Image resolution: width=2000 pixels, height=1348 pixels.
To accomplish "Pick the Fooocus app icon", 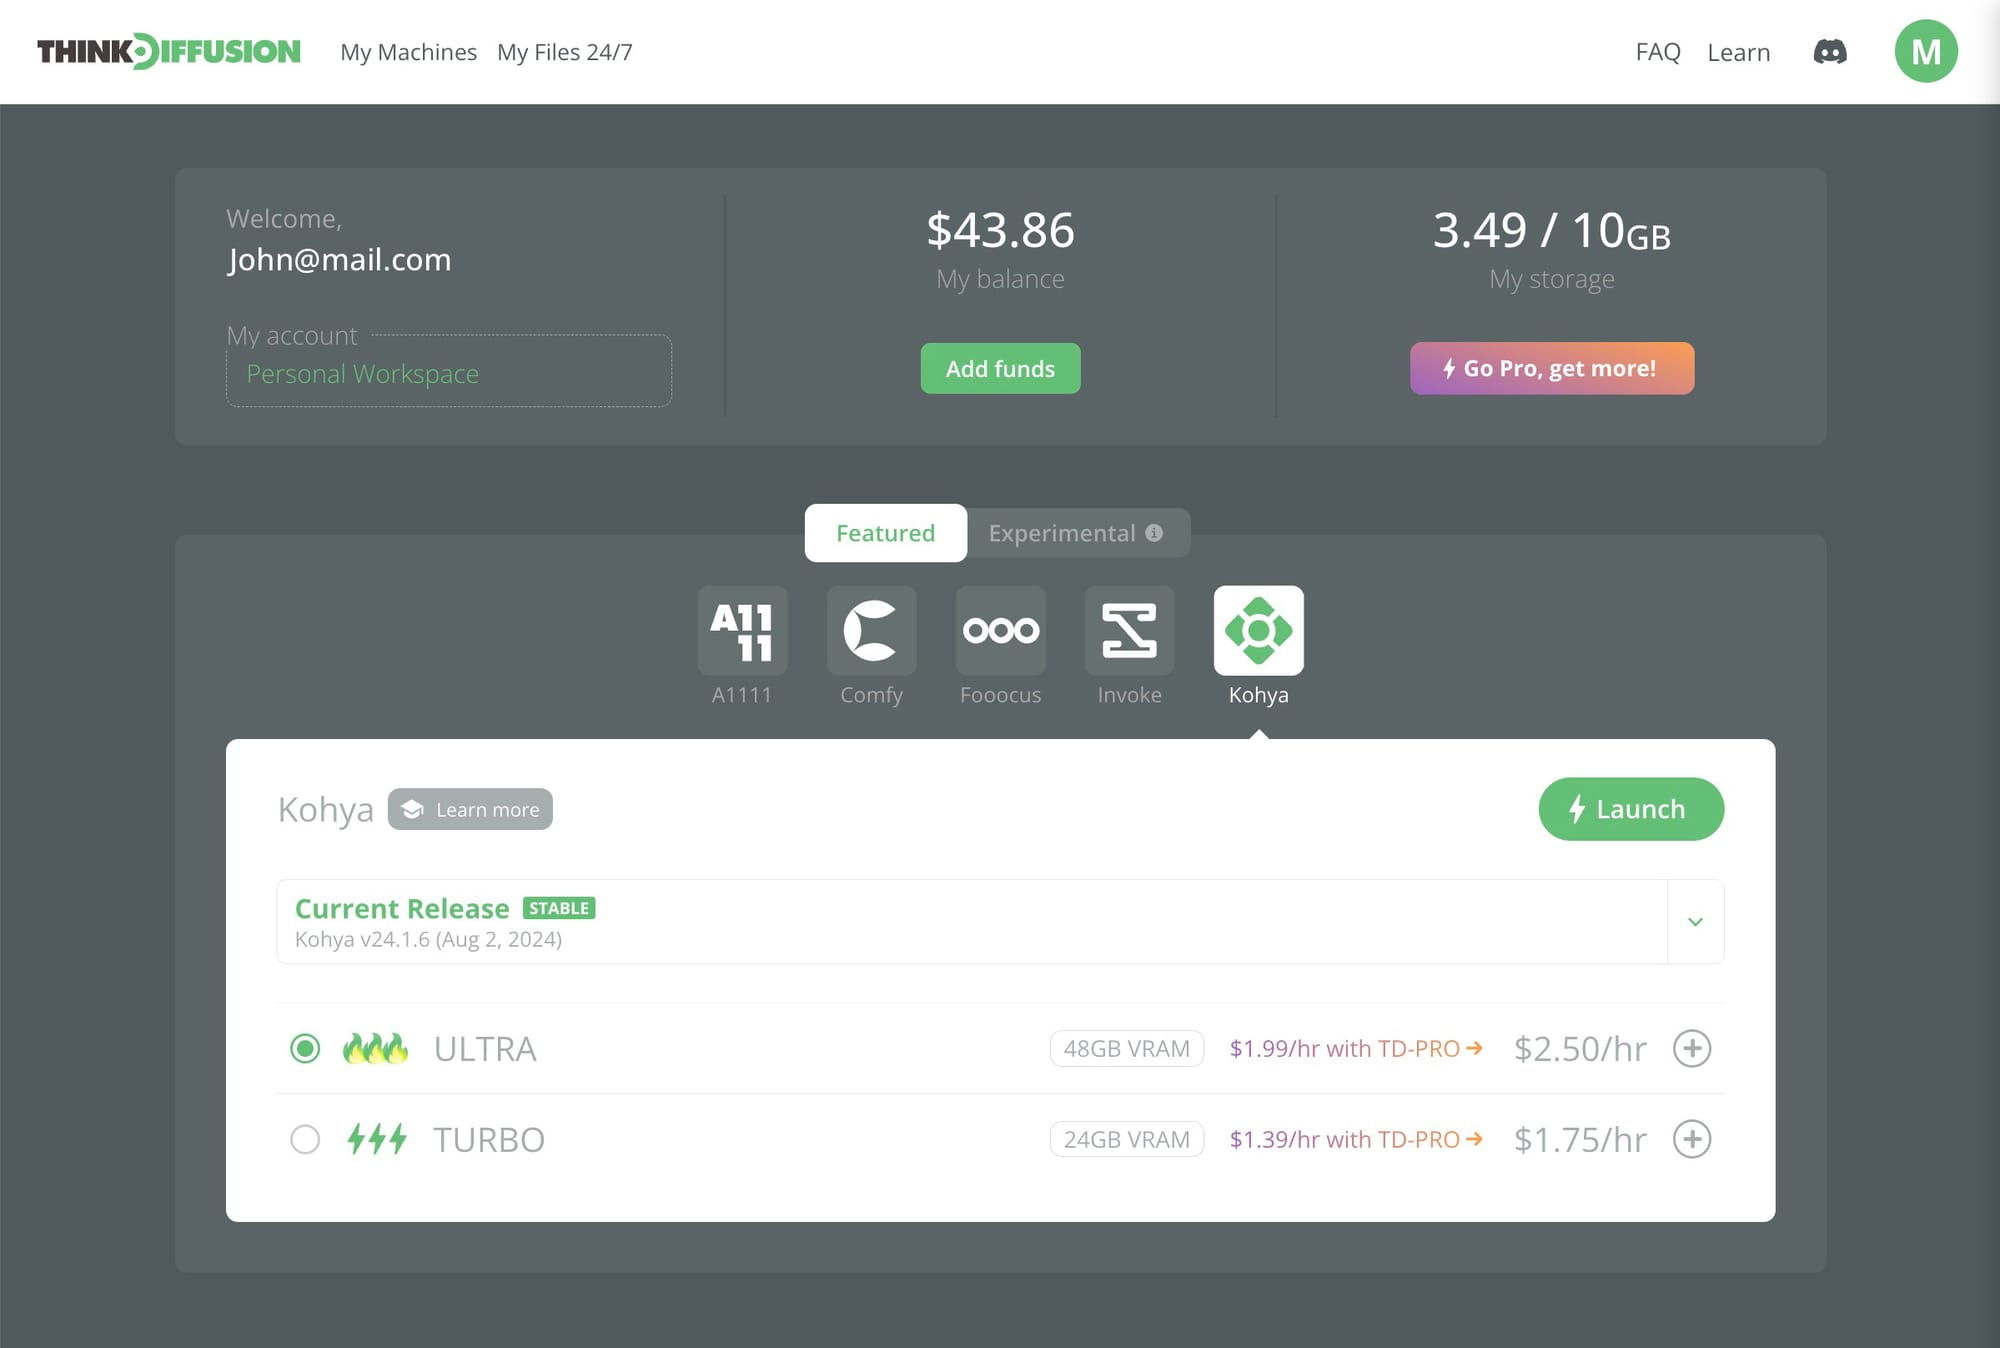I will coord(1000,630).
